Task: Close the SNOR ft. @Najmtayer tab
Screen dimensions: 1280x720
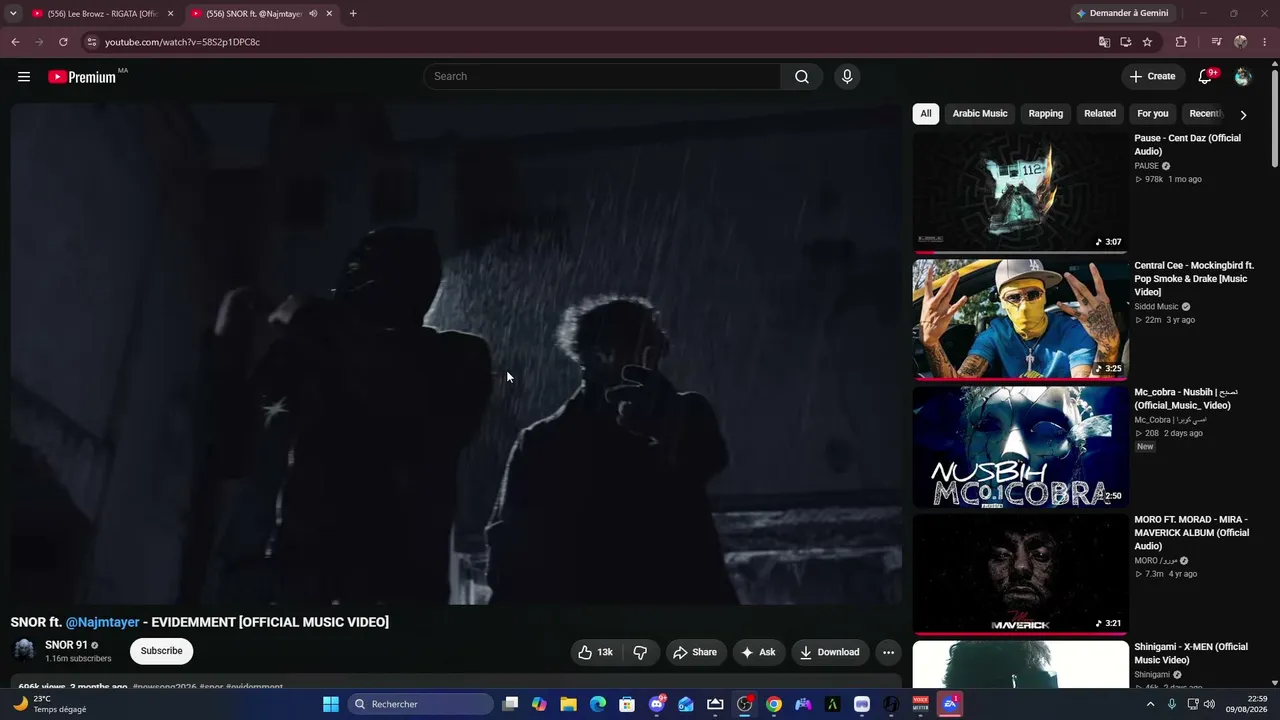Action: click(329, 14)
